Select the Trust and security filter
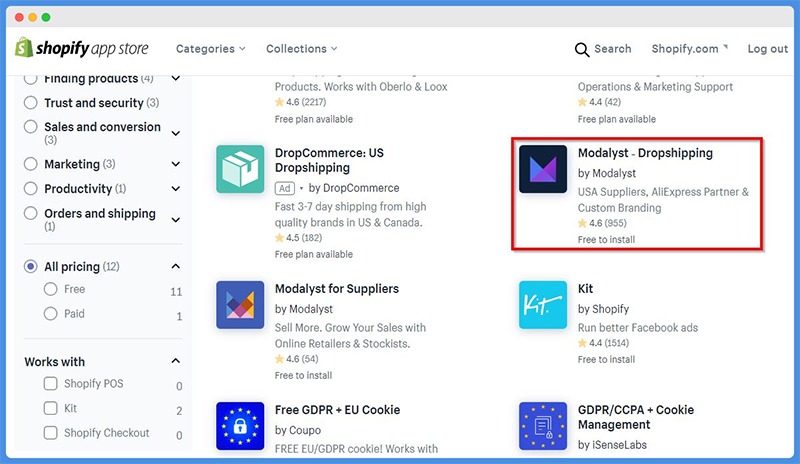 click(31, 103)
